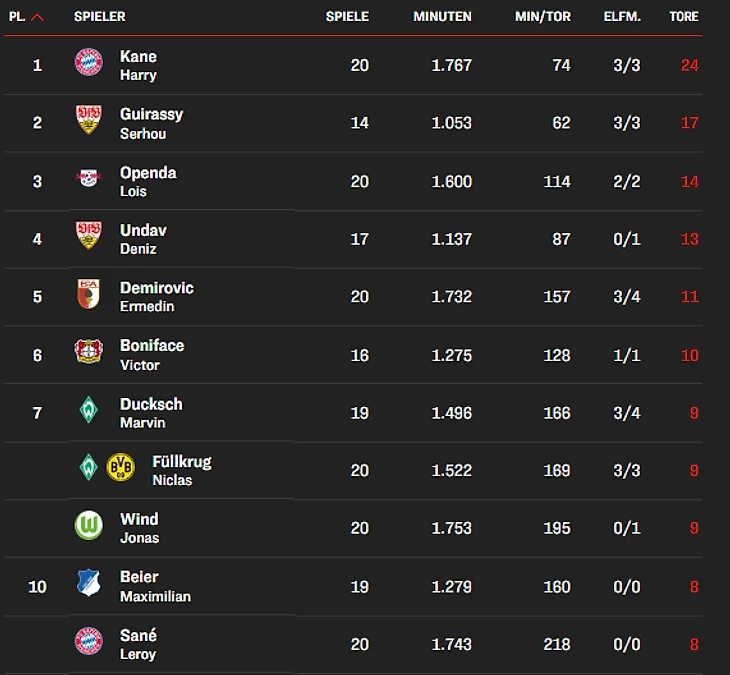730x675 pixels.
Task: Sort table by TORE column header
Action: (684, 17)
